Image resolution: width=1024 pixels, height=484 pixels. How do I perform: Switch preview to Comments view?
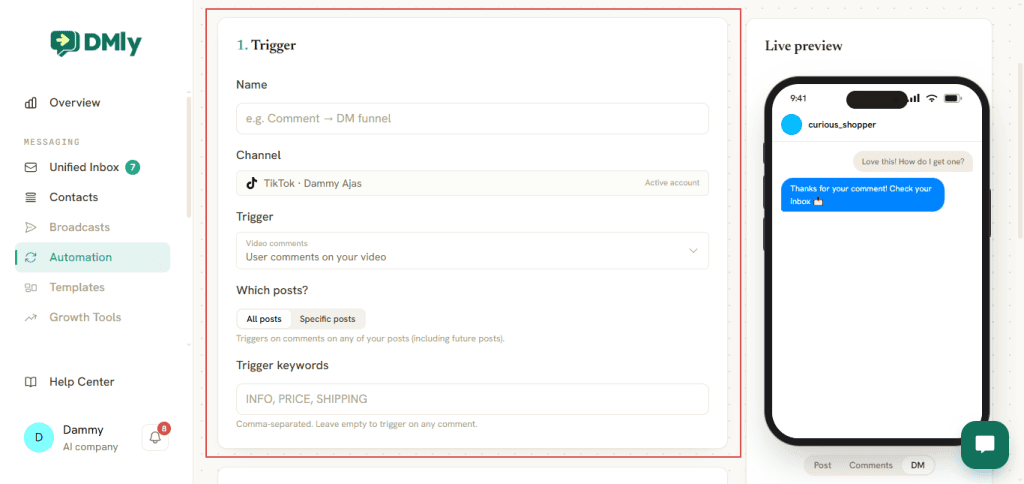tap(871, 465)
